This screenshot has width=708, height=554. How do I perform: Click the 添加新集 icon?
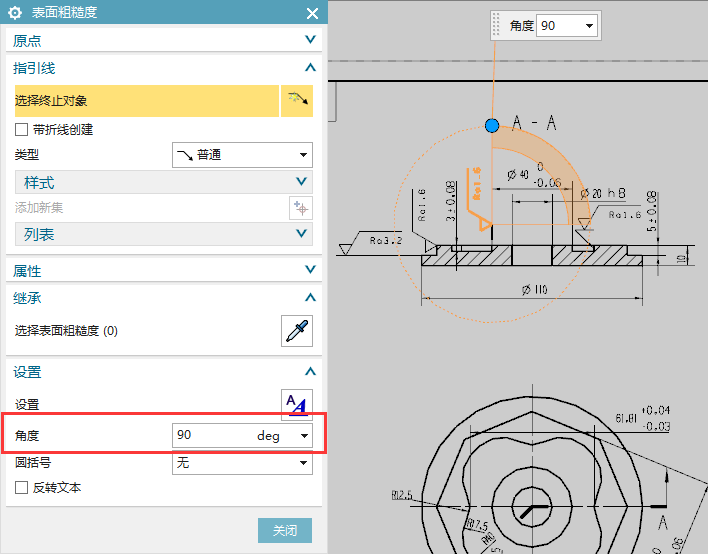tap(301, 208)
